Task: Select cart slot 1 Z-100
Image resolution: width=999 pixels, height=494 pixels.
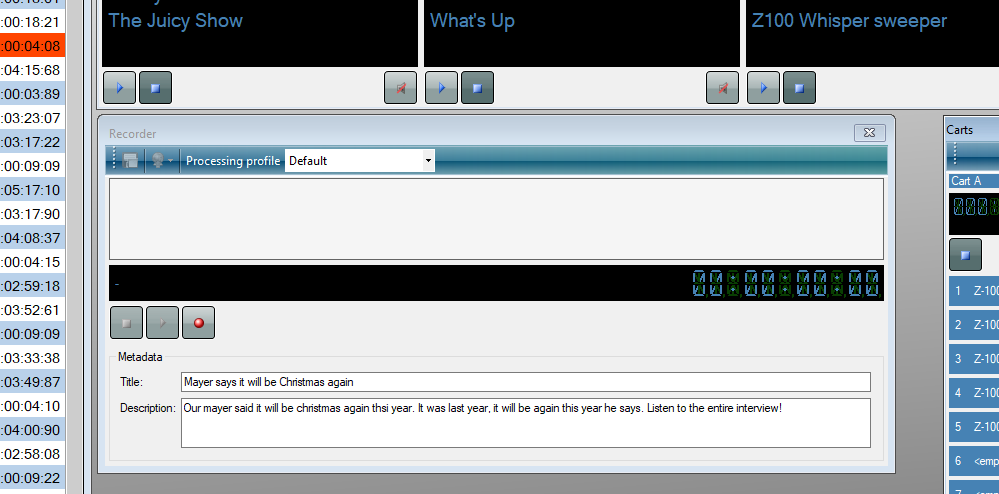Action: click(974, 291)
